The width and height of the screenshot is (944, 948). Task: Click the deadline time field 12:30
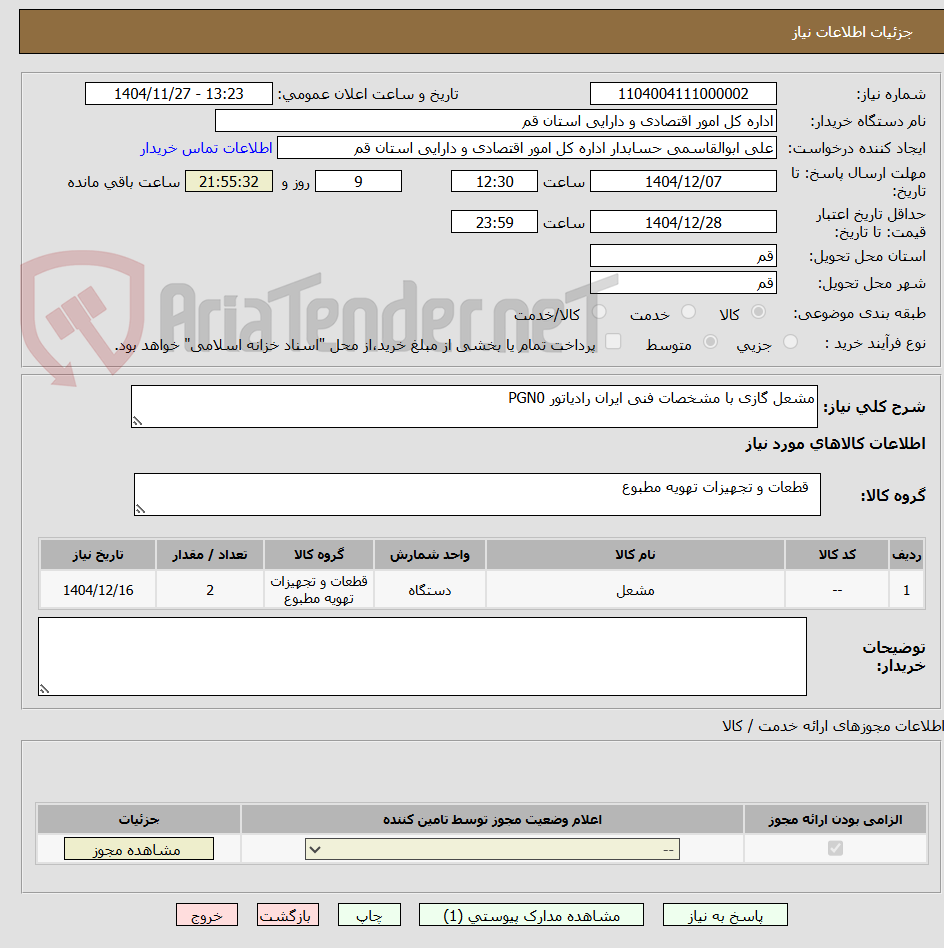[x=494, y=181]
